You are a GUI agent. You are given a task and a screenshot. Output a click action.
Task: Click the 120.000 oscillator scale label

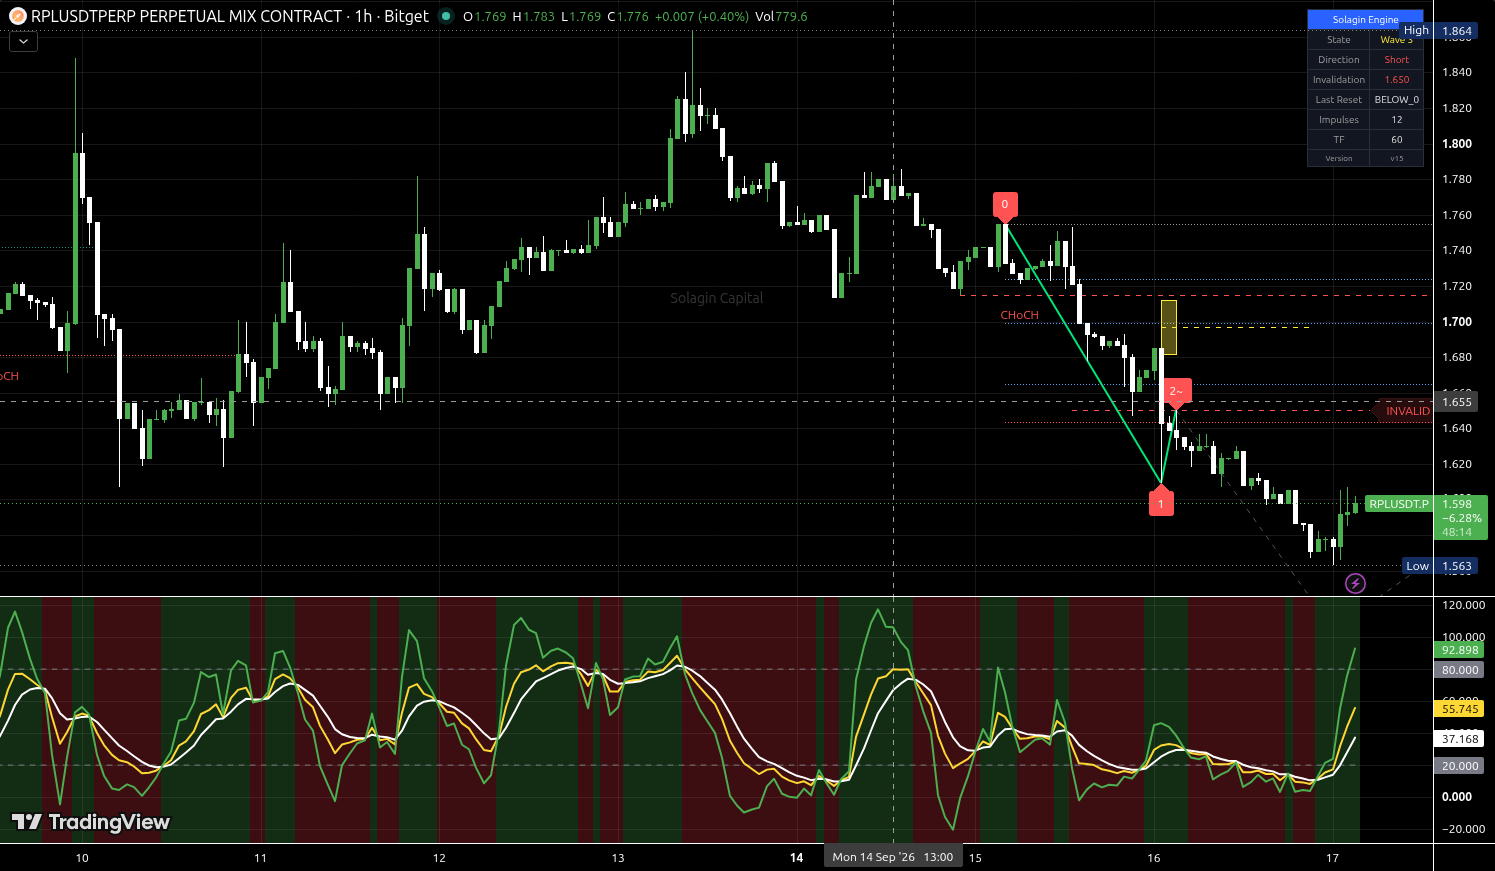pos(1463,606)
